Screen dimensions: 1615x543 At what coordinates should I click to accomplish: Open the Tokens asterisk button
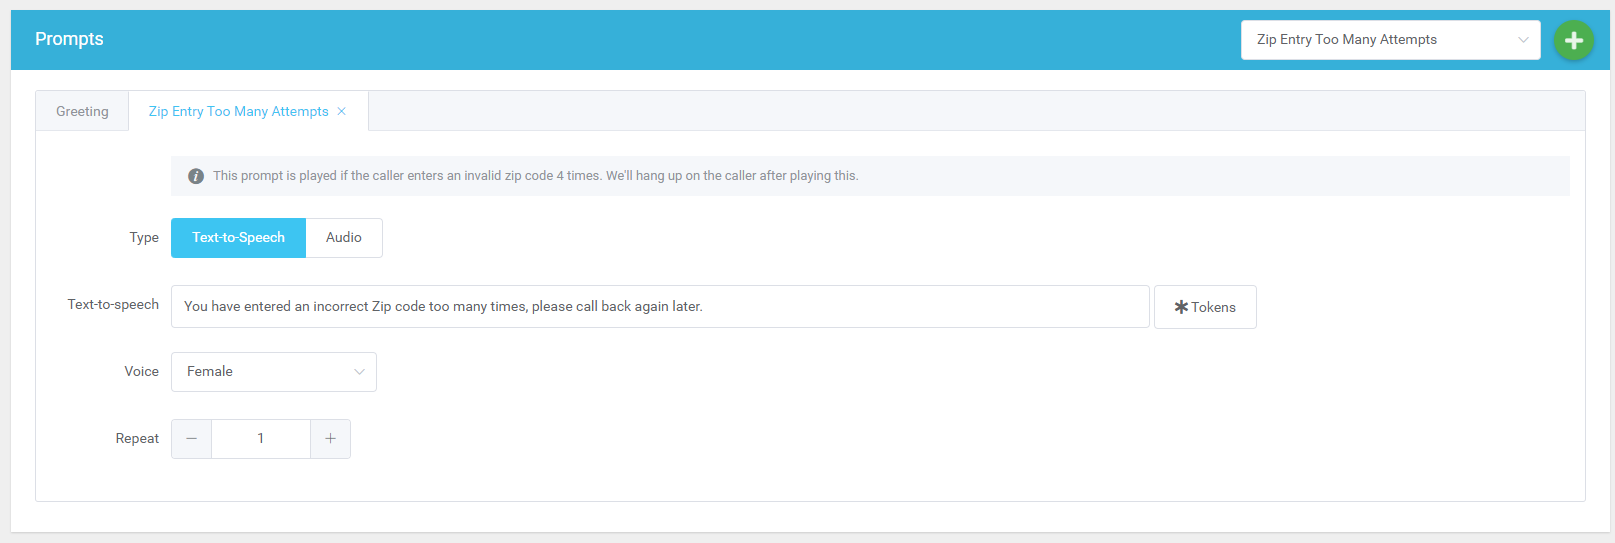1204,307
